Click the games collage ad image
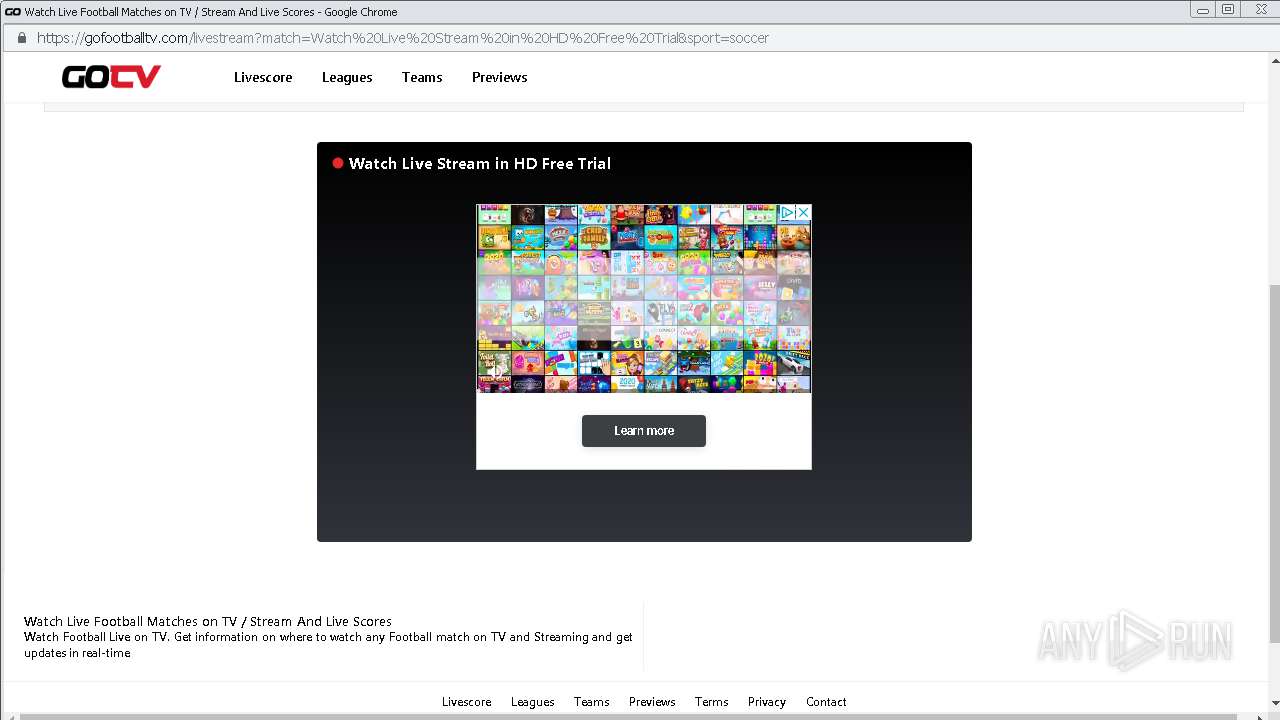 [644, 298]
